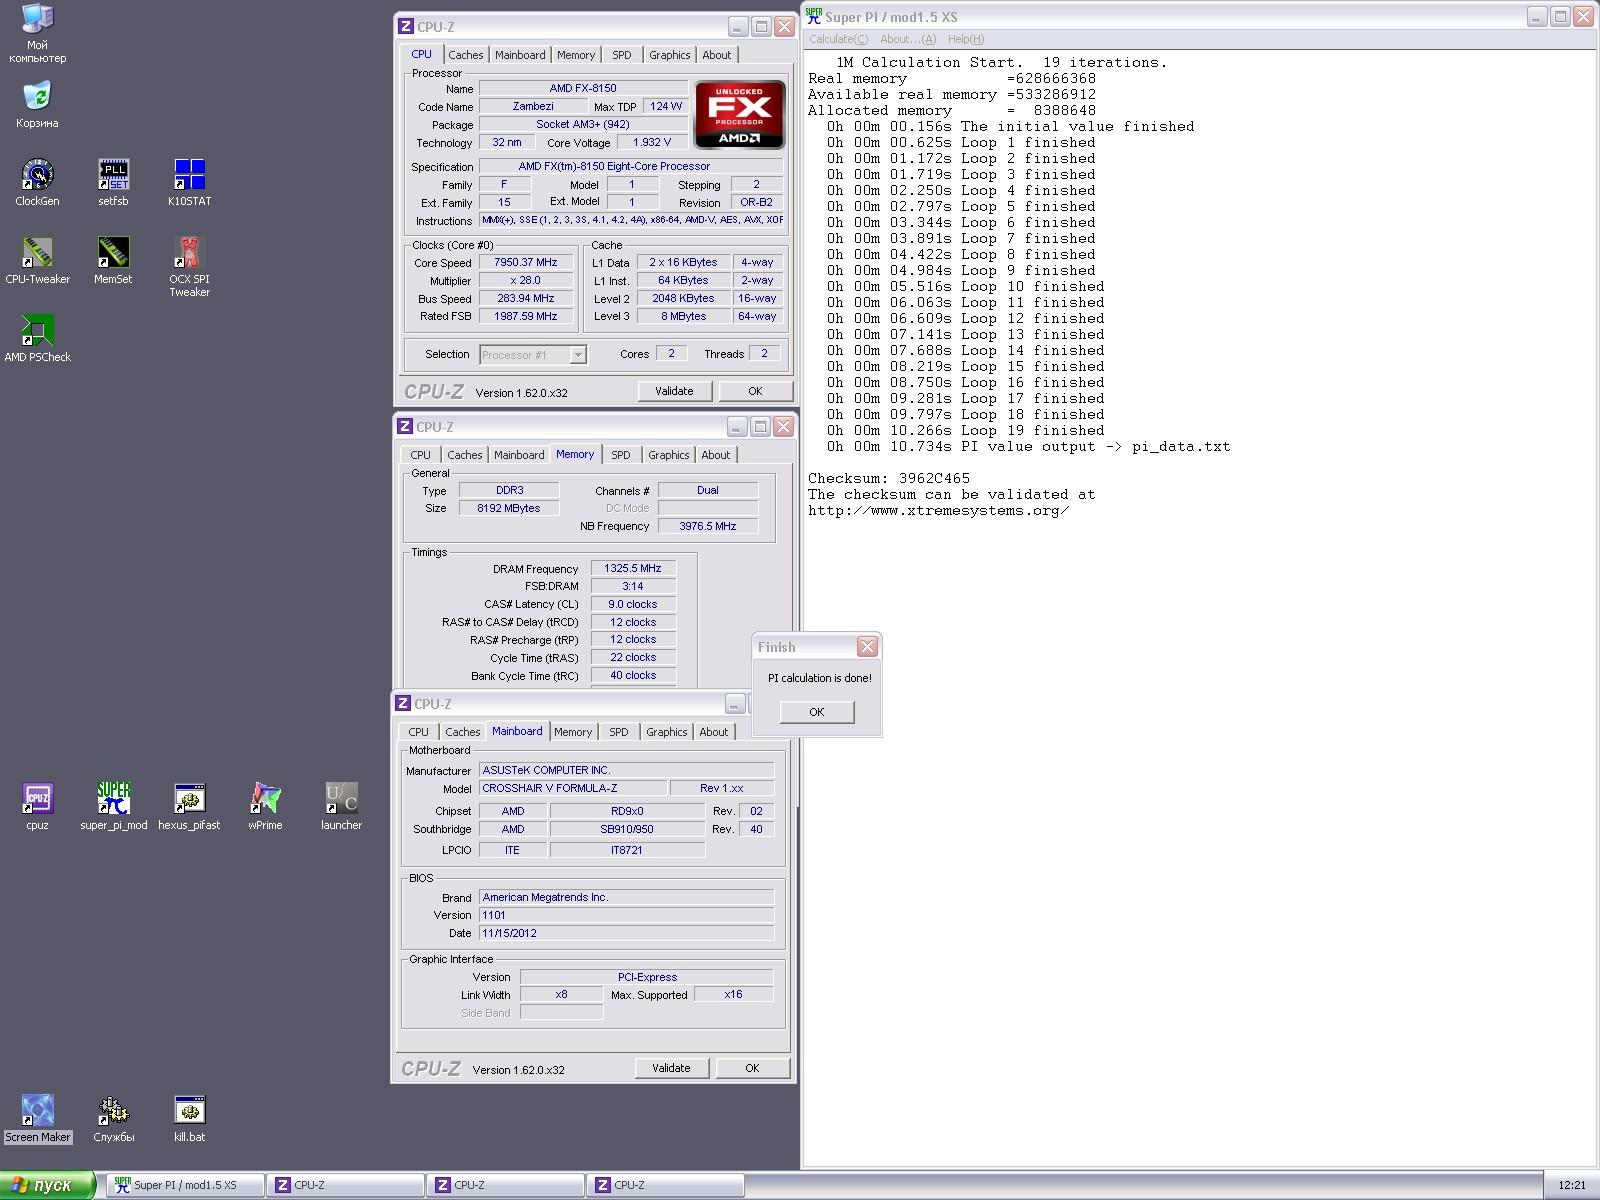The height and width of the screenshot is (1200, 1600).
Task: Open the Help menu in Super PI
Action: pyautogui.click(x=965, y=39)
